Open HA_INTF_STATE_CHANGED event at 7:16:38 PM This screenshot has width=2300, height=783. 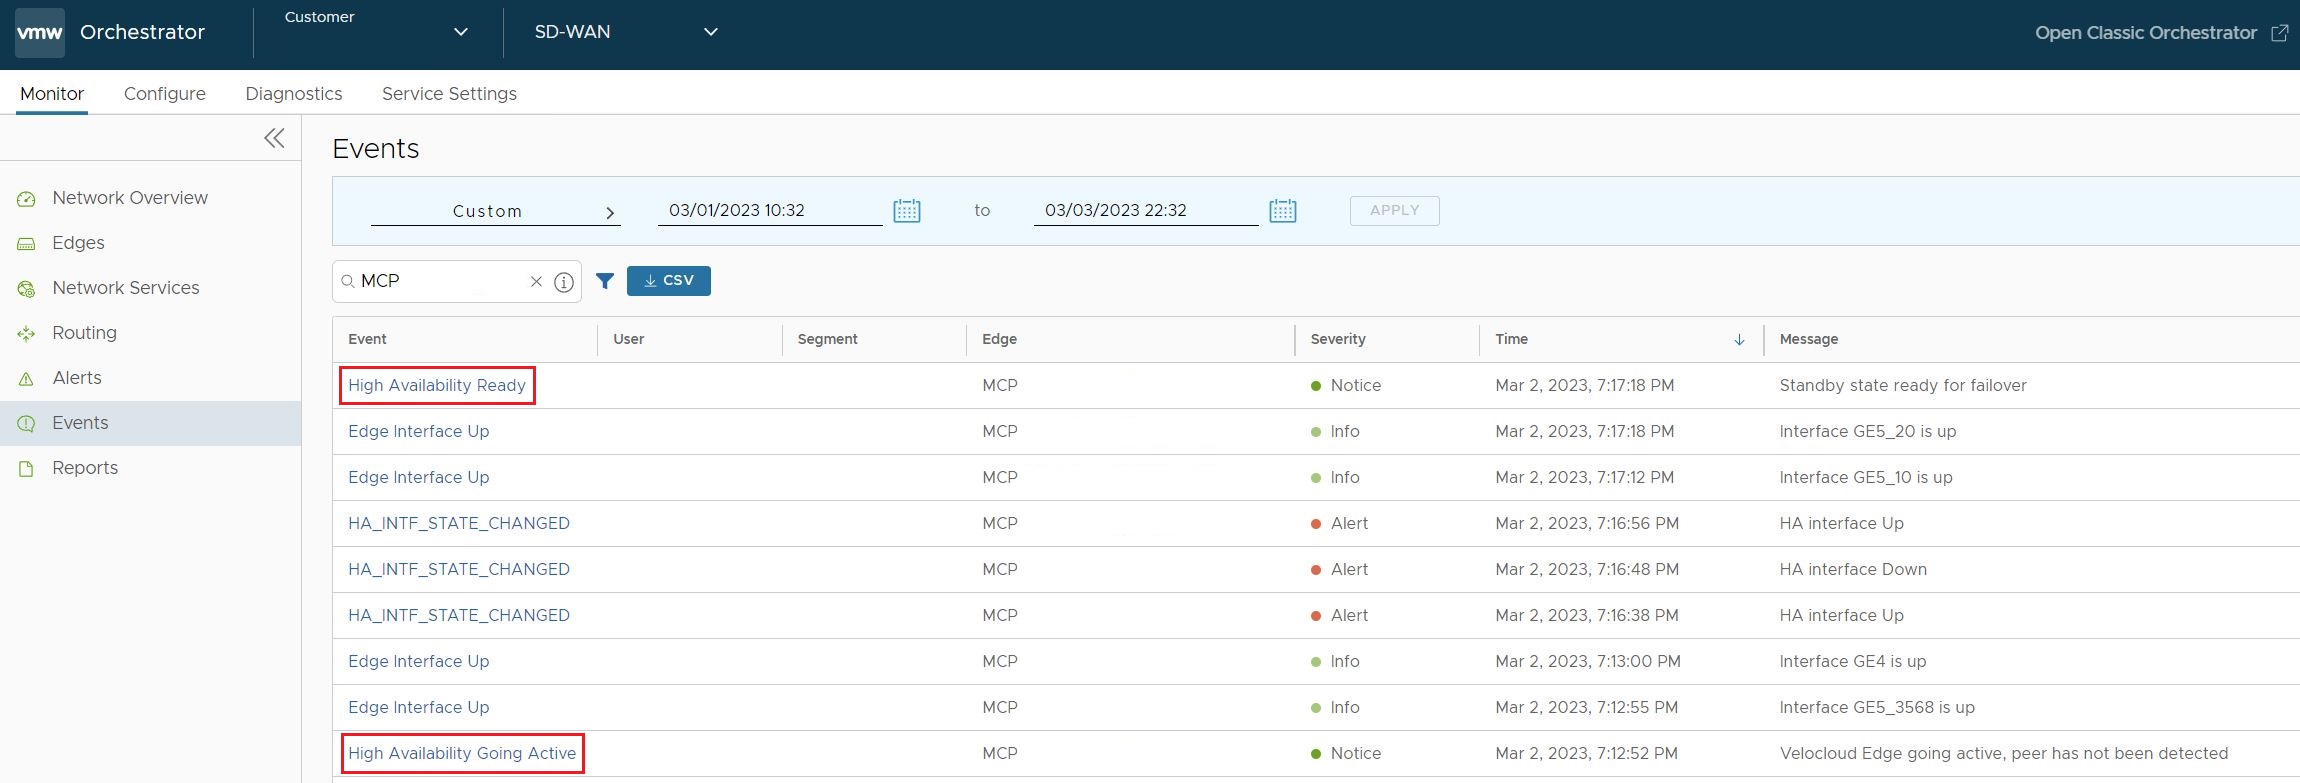coord(459,616)
